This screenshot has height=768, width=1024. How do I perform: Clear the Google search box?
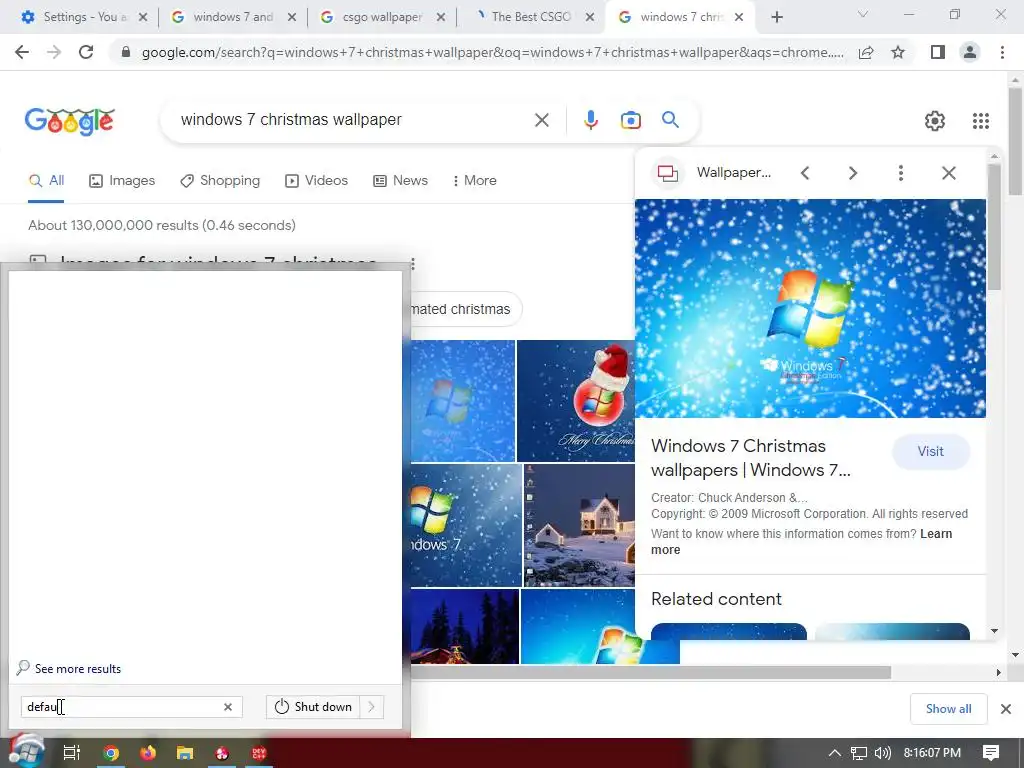[541, 120]
